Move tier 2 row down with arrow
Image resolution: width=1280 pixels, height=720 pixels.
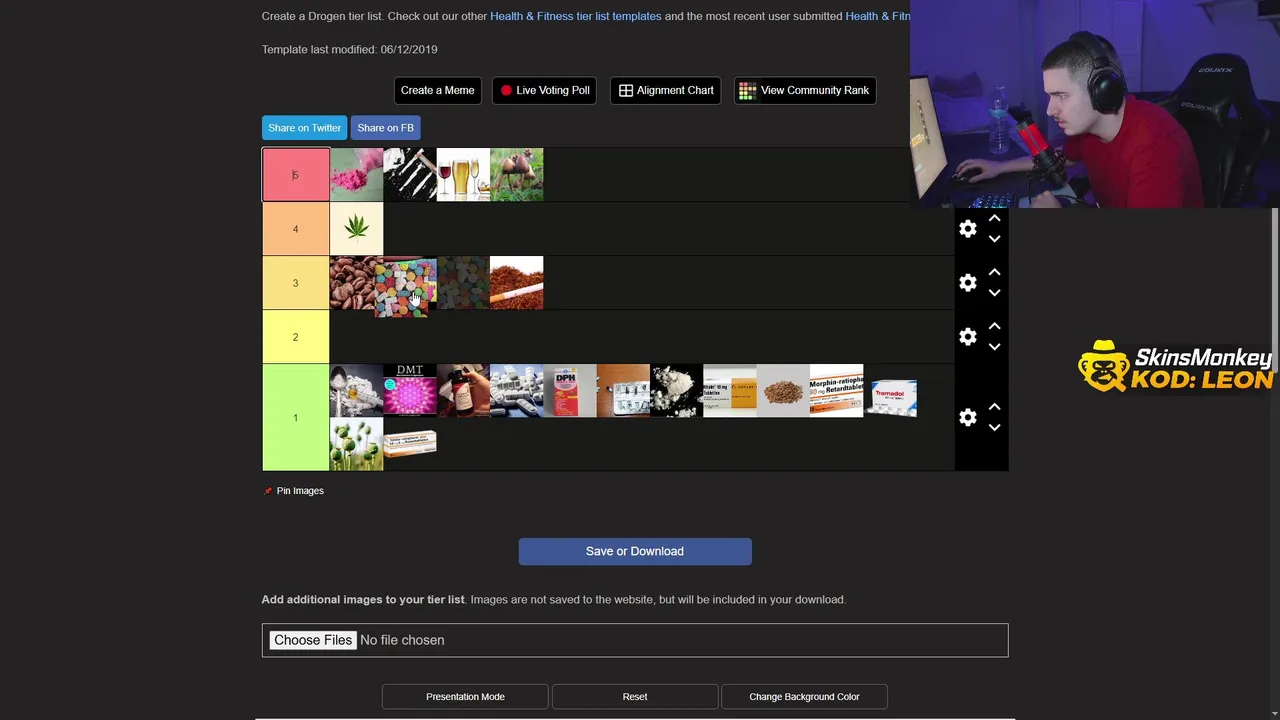[994, 347]
